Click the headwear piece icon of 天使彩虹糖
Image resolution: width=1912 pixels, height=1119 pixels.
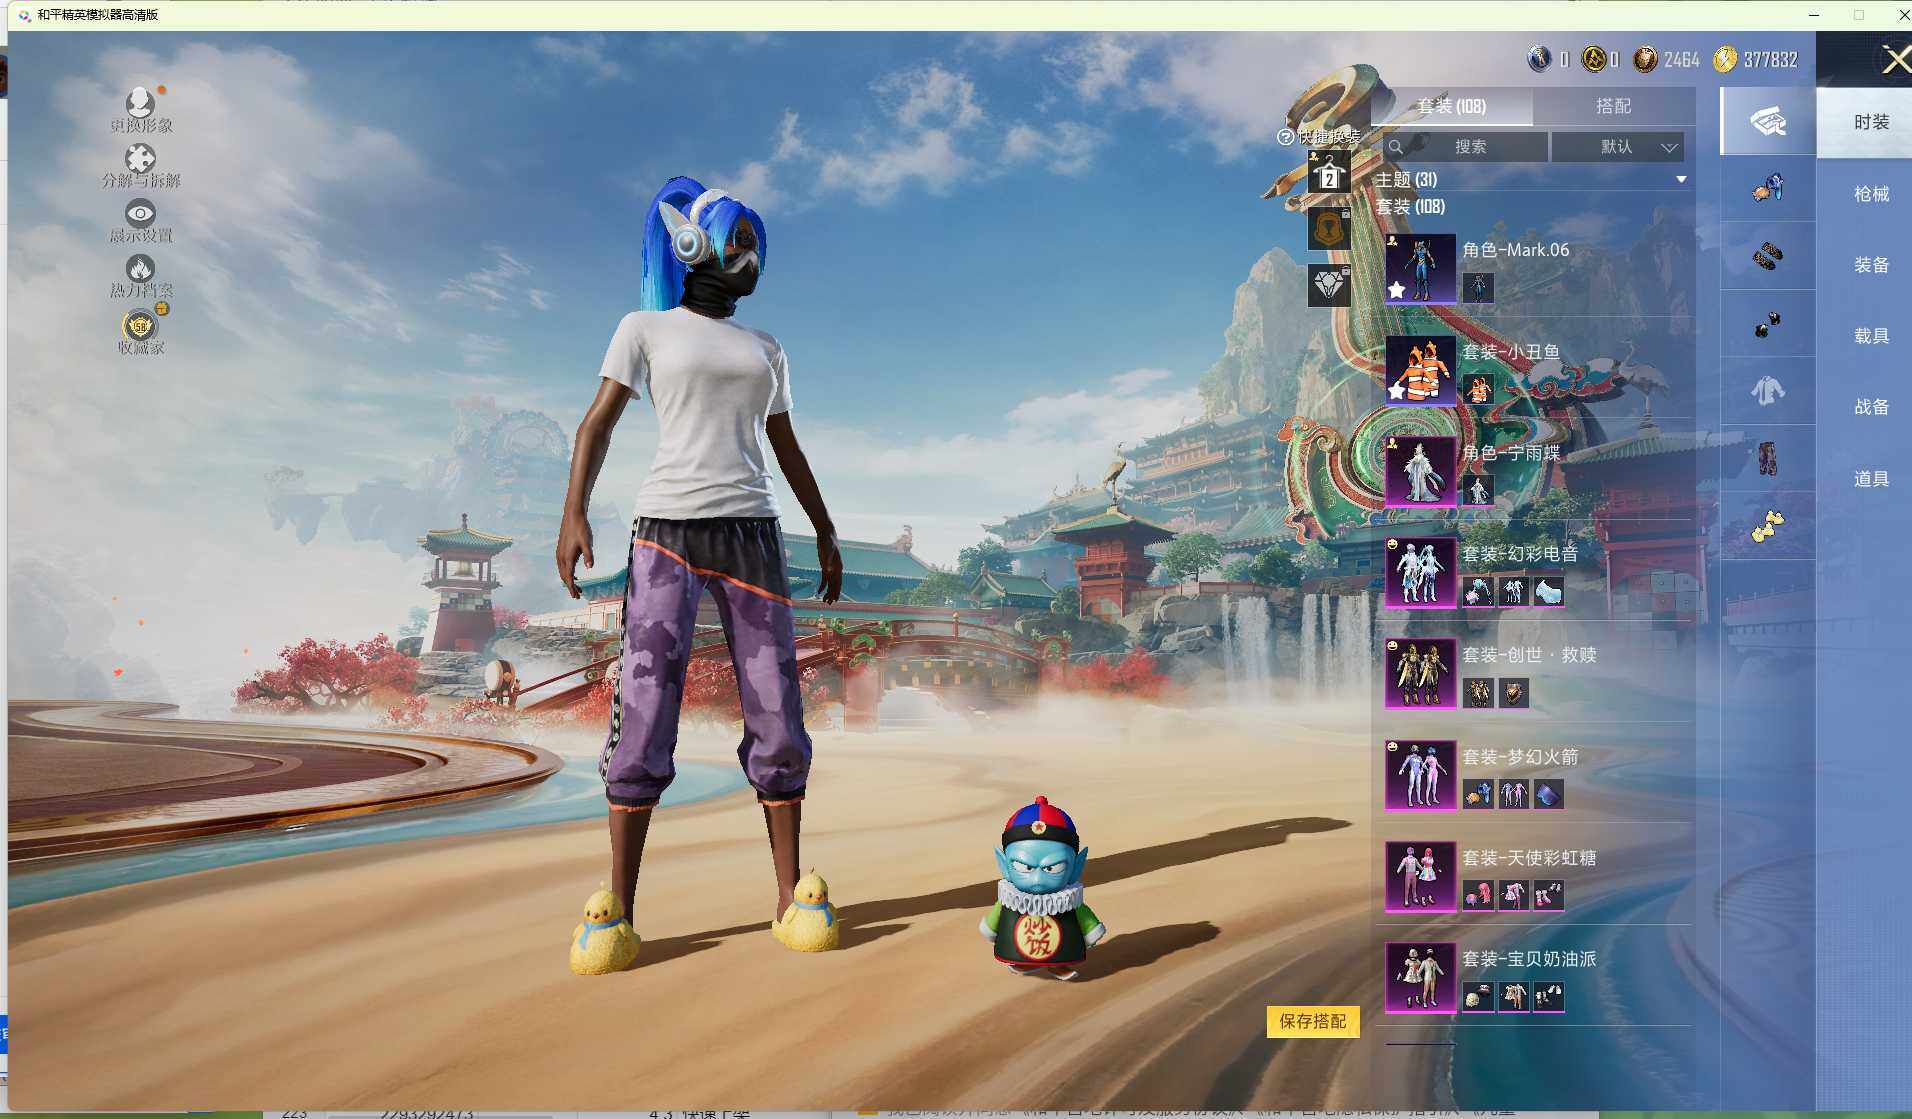click(x=1478, y=895)
